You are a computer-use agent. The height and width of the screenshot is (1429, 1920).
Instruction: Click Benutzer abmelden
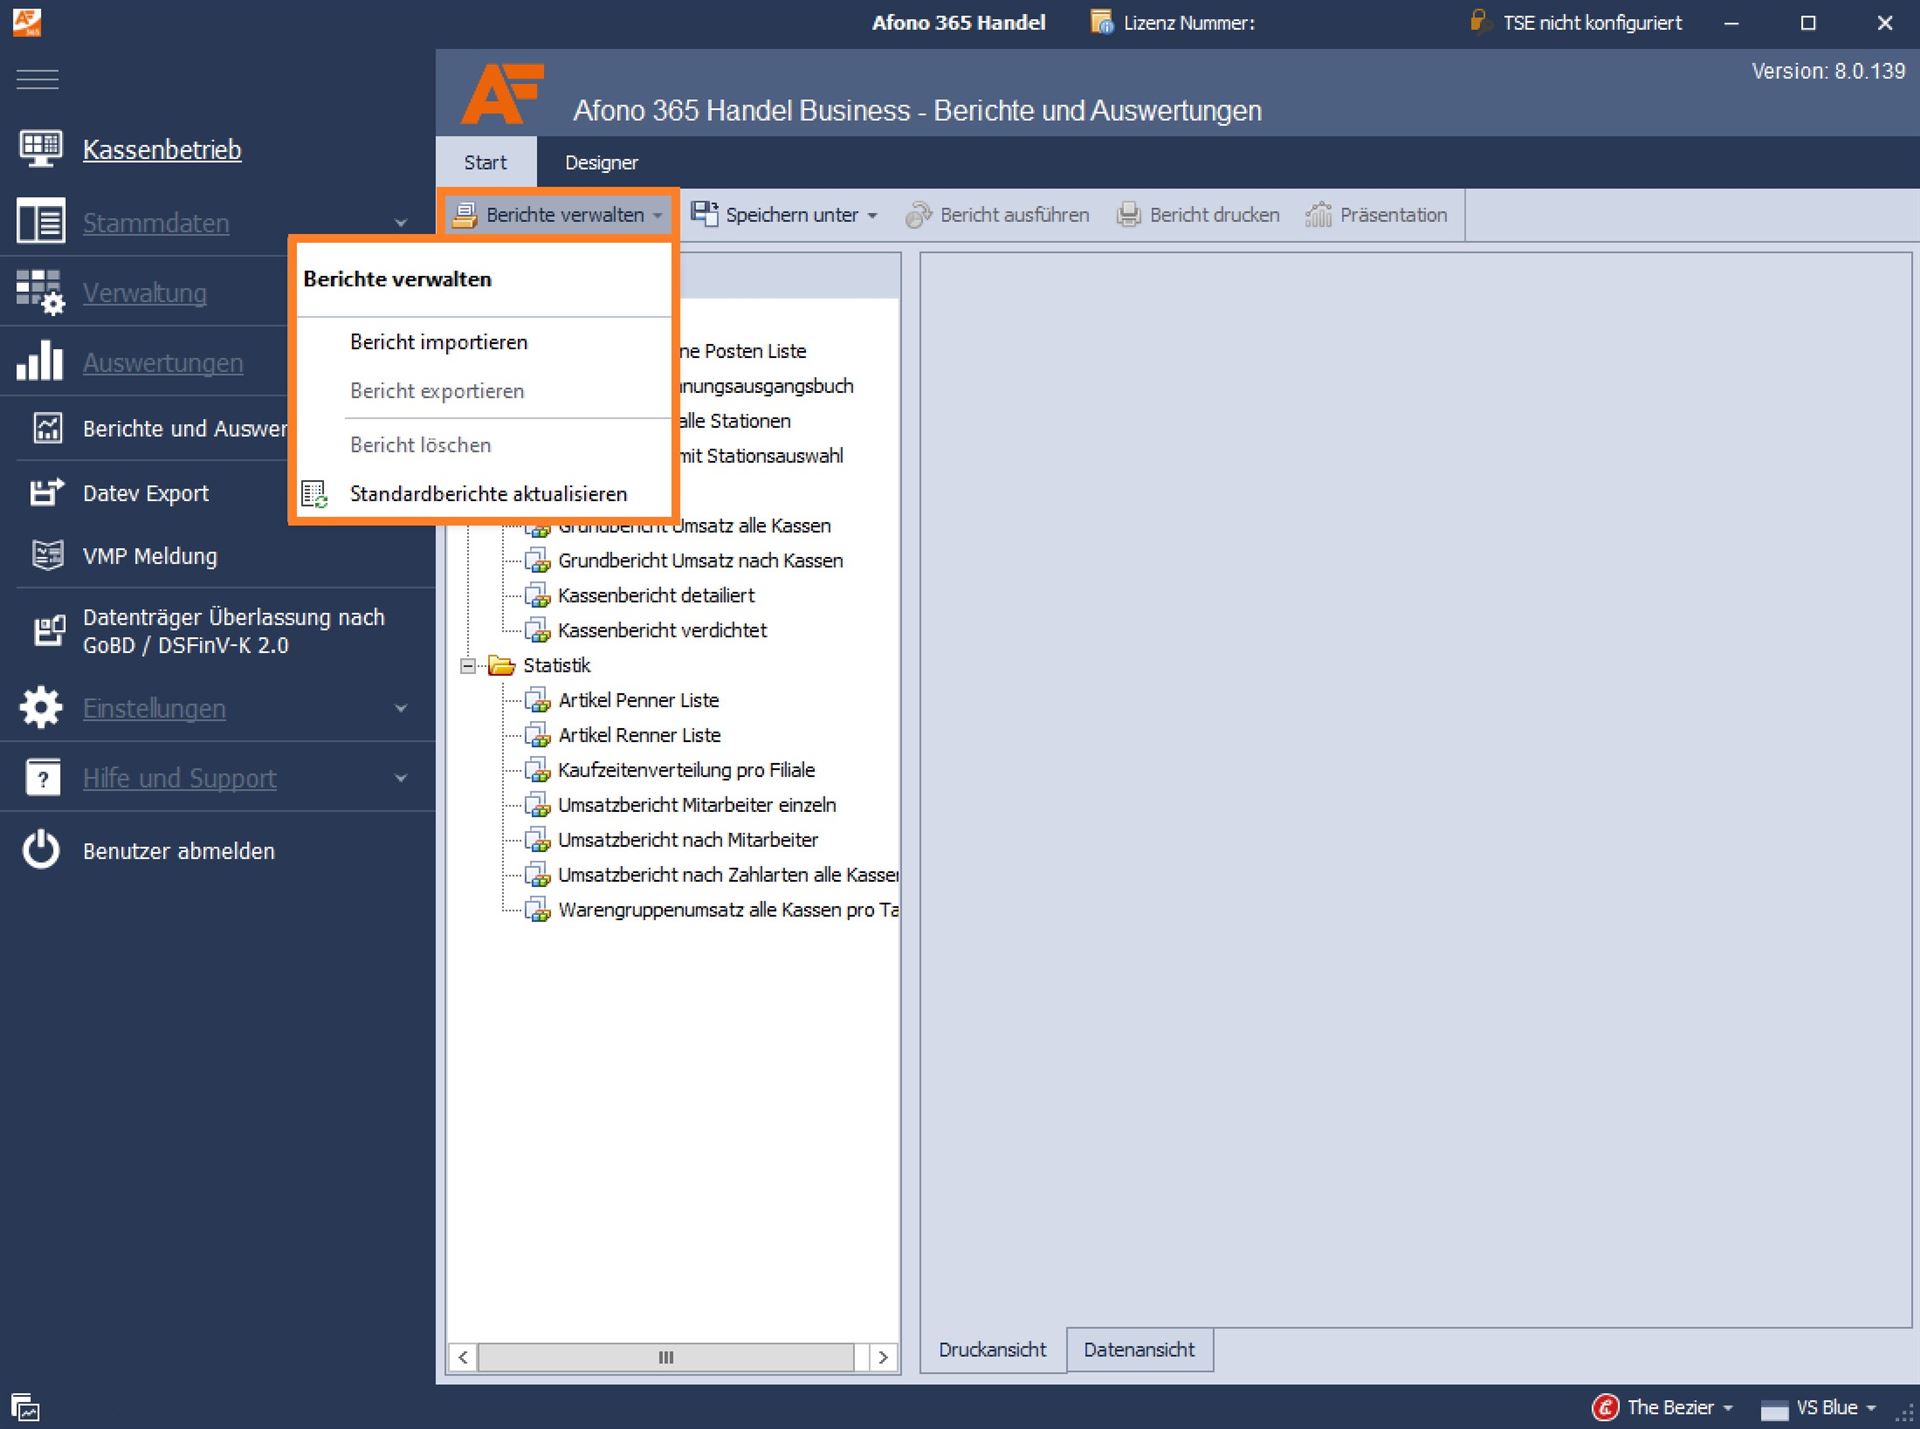(x=179, y=851)
